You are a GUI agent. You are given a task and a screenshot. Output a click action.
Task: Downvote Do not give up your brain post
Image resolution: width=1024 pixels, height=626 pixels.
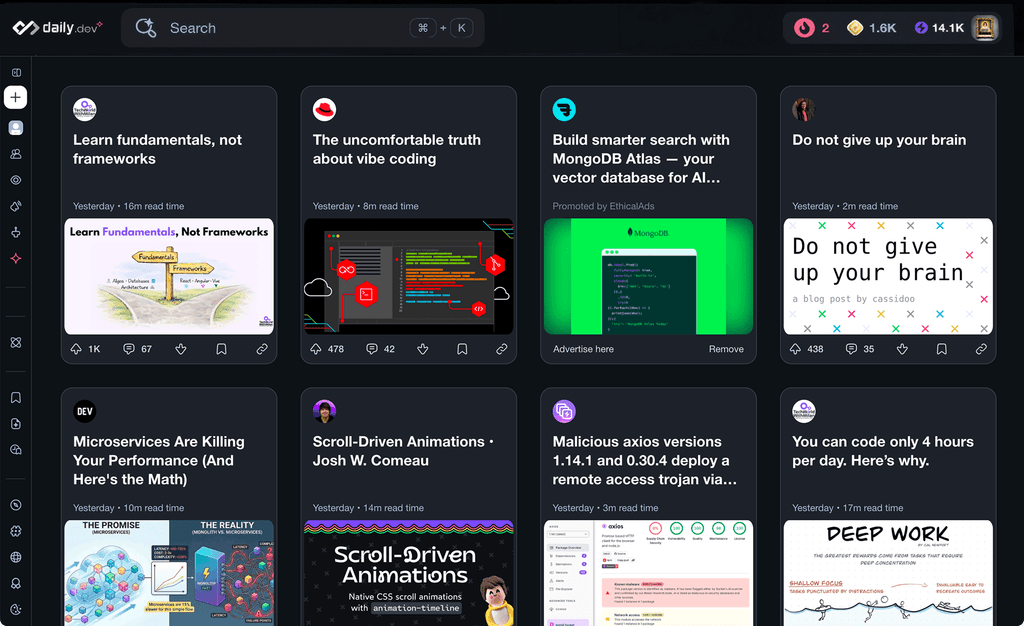tap(902, 349)
